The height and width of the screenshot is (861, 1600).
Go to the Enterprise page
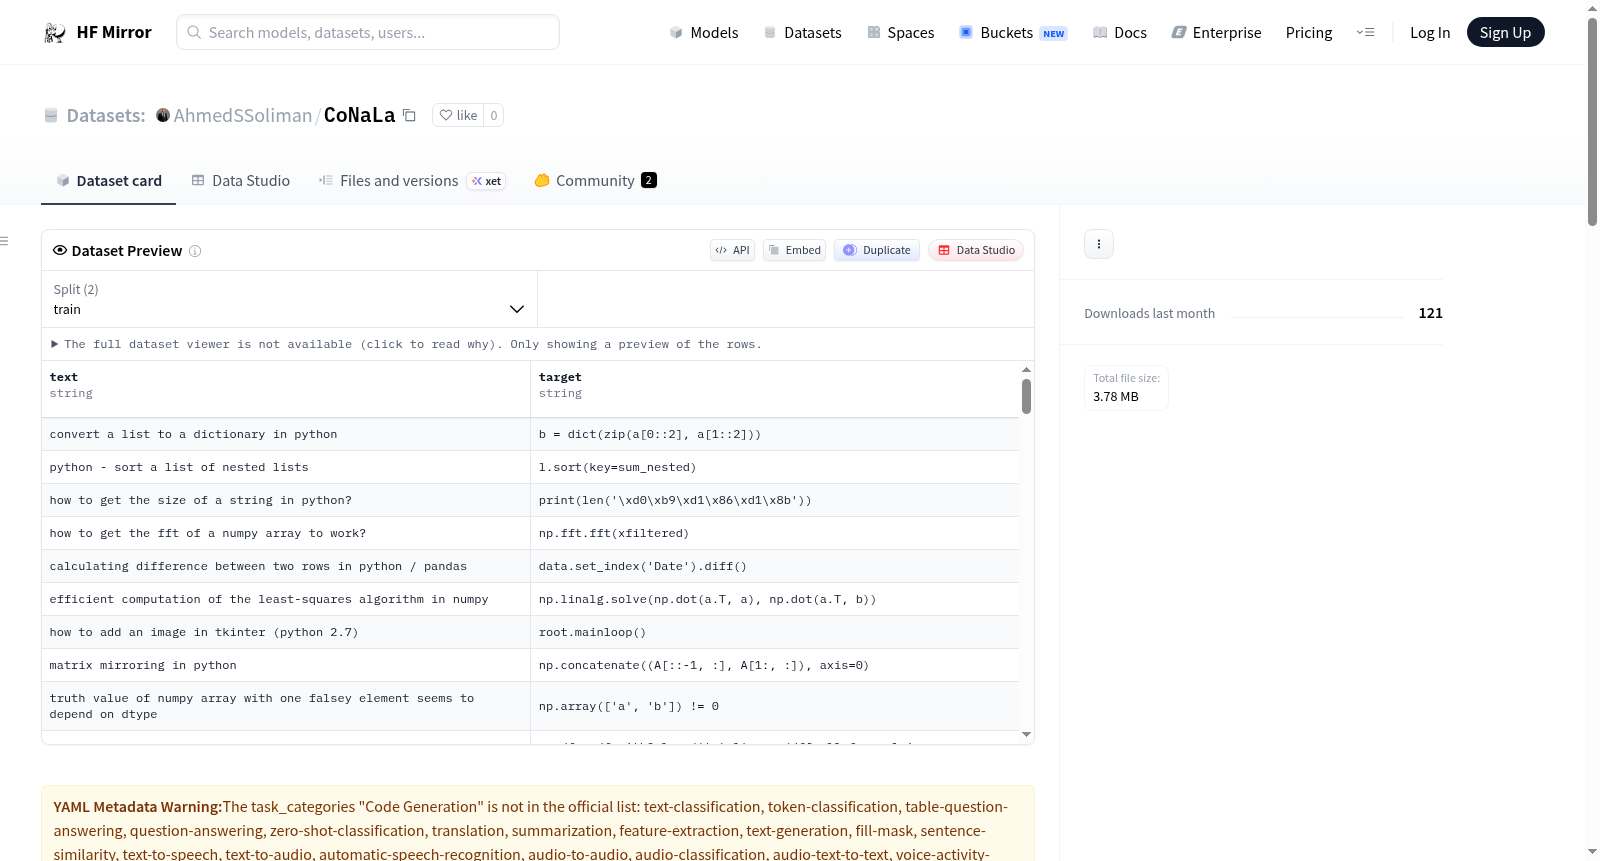coord(1216,33)
